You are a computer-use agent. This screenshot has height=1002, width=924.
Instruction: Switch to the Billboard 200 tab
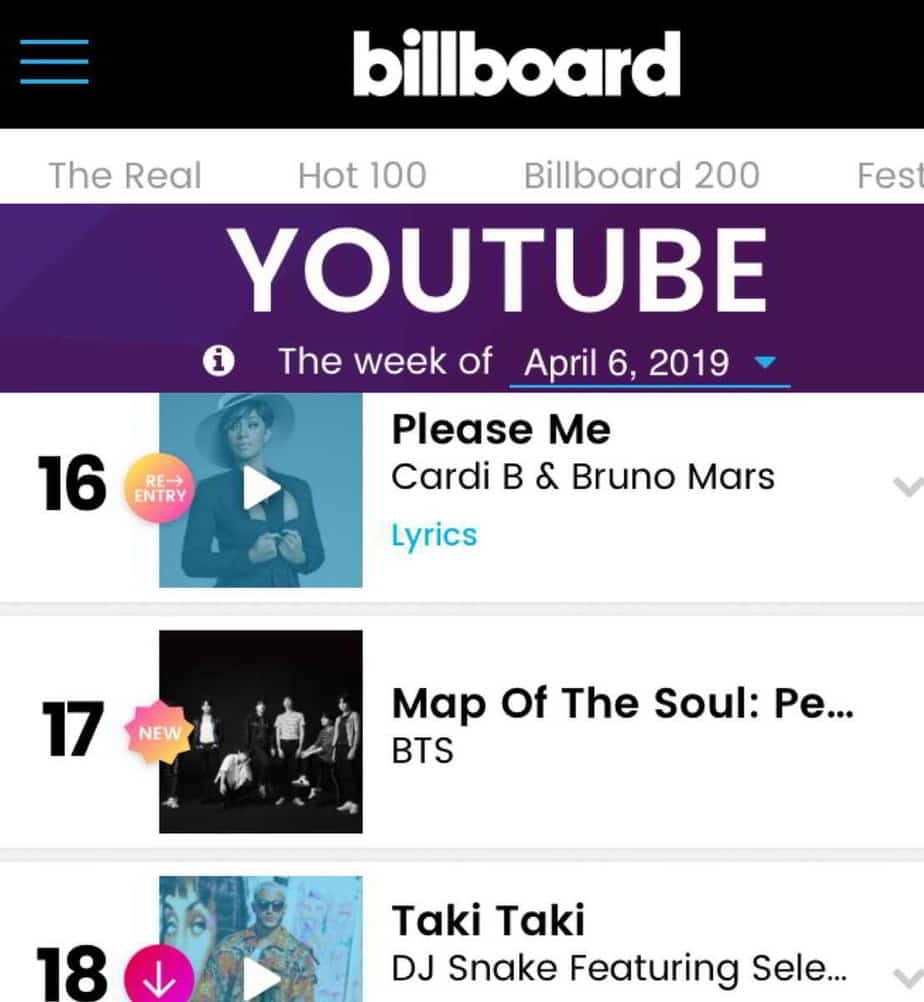tap(641, 176)
